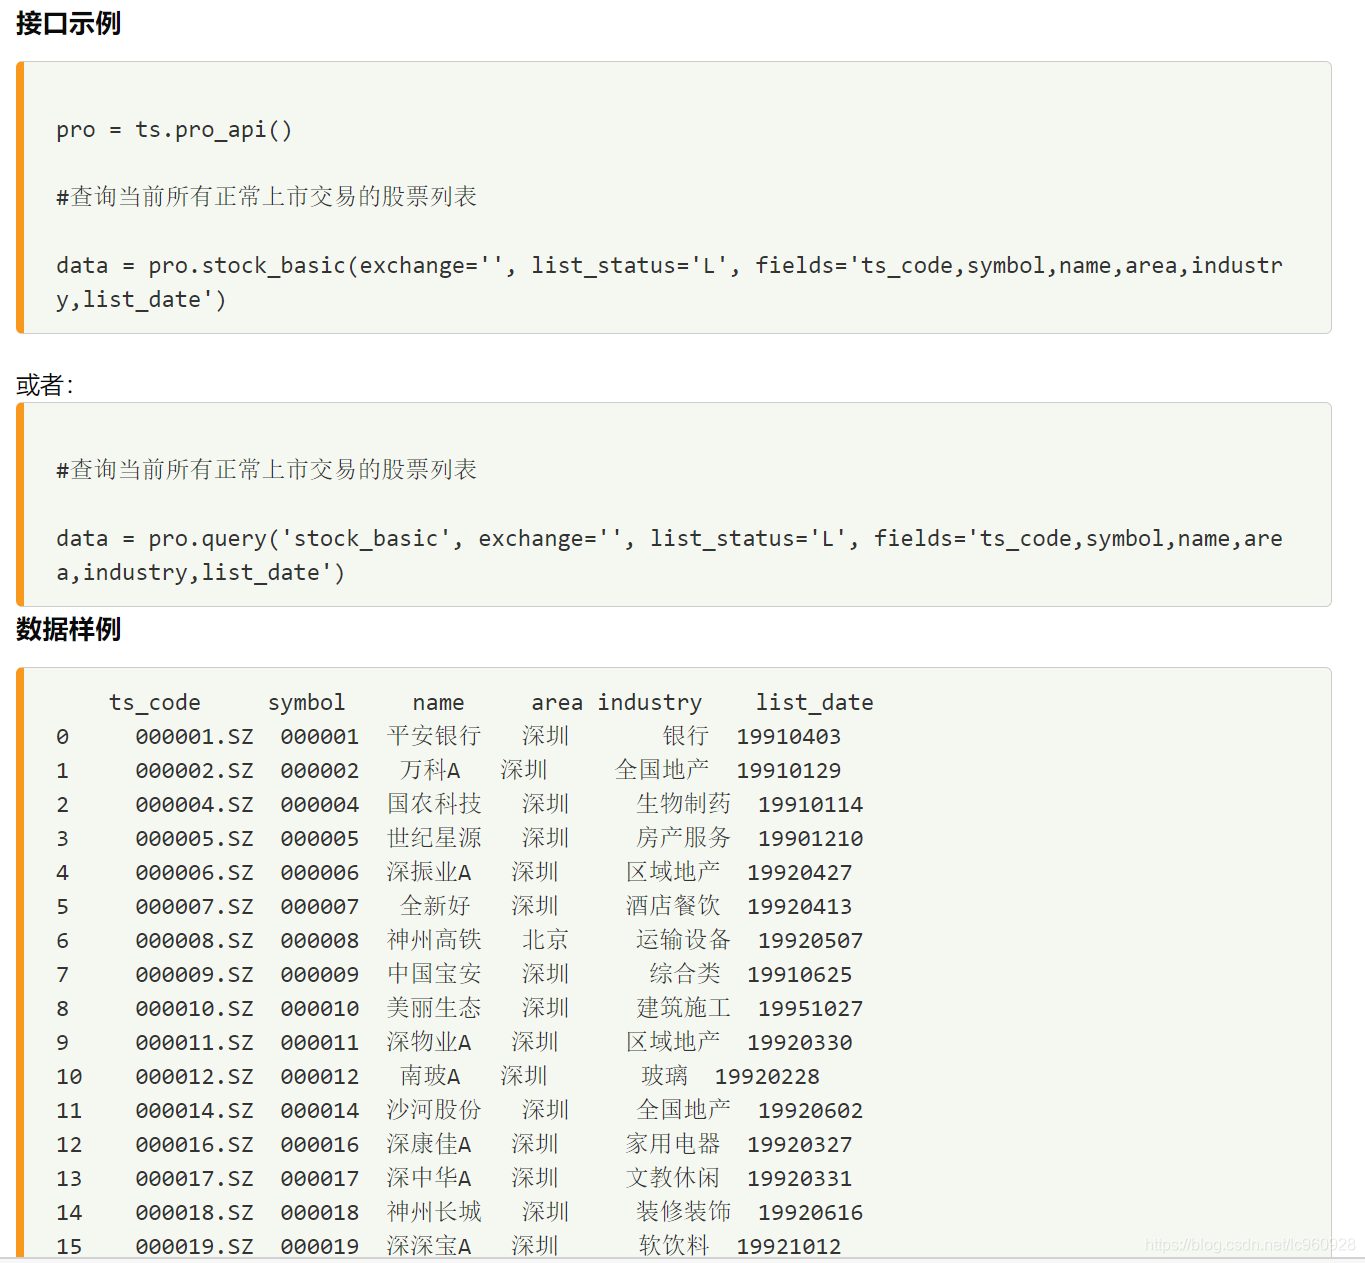
Task: Click the industry 建筑施工
Action: pyautogui.click(x=684, y=1009)
